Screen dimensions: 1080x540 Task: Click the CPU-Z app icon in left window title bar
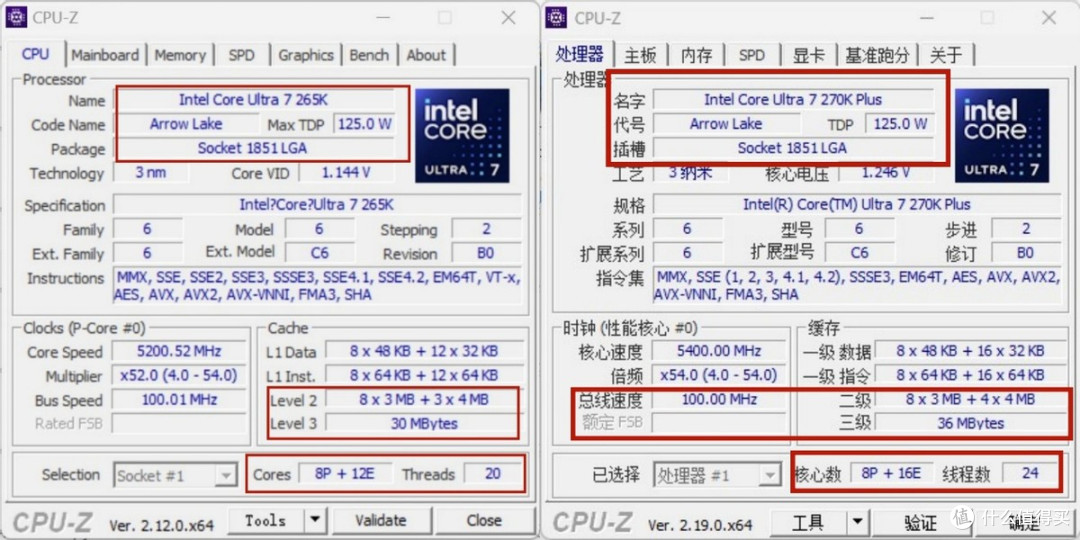[16, 17]
